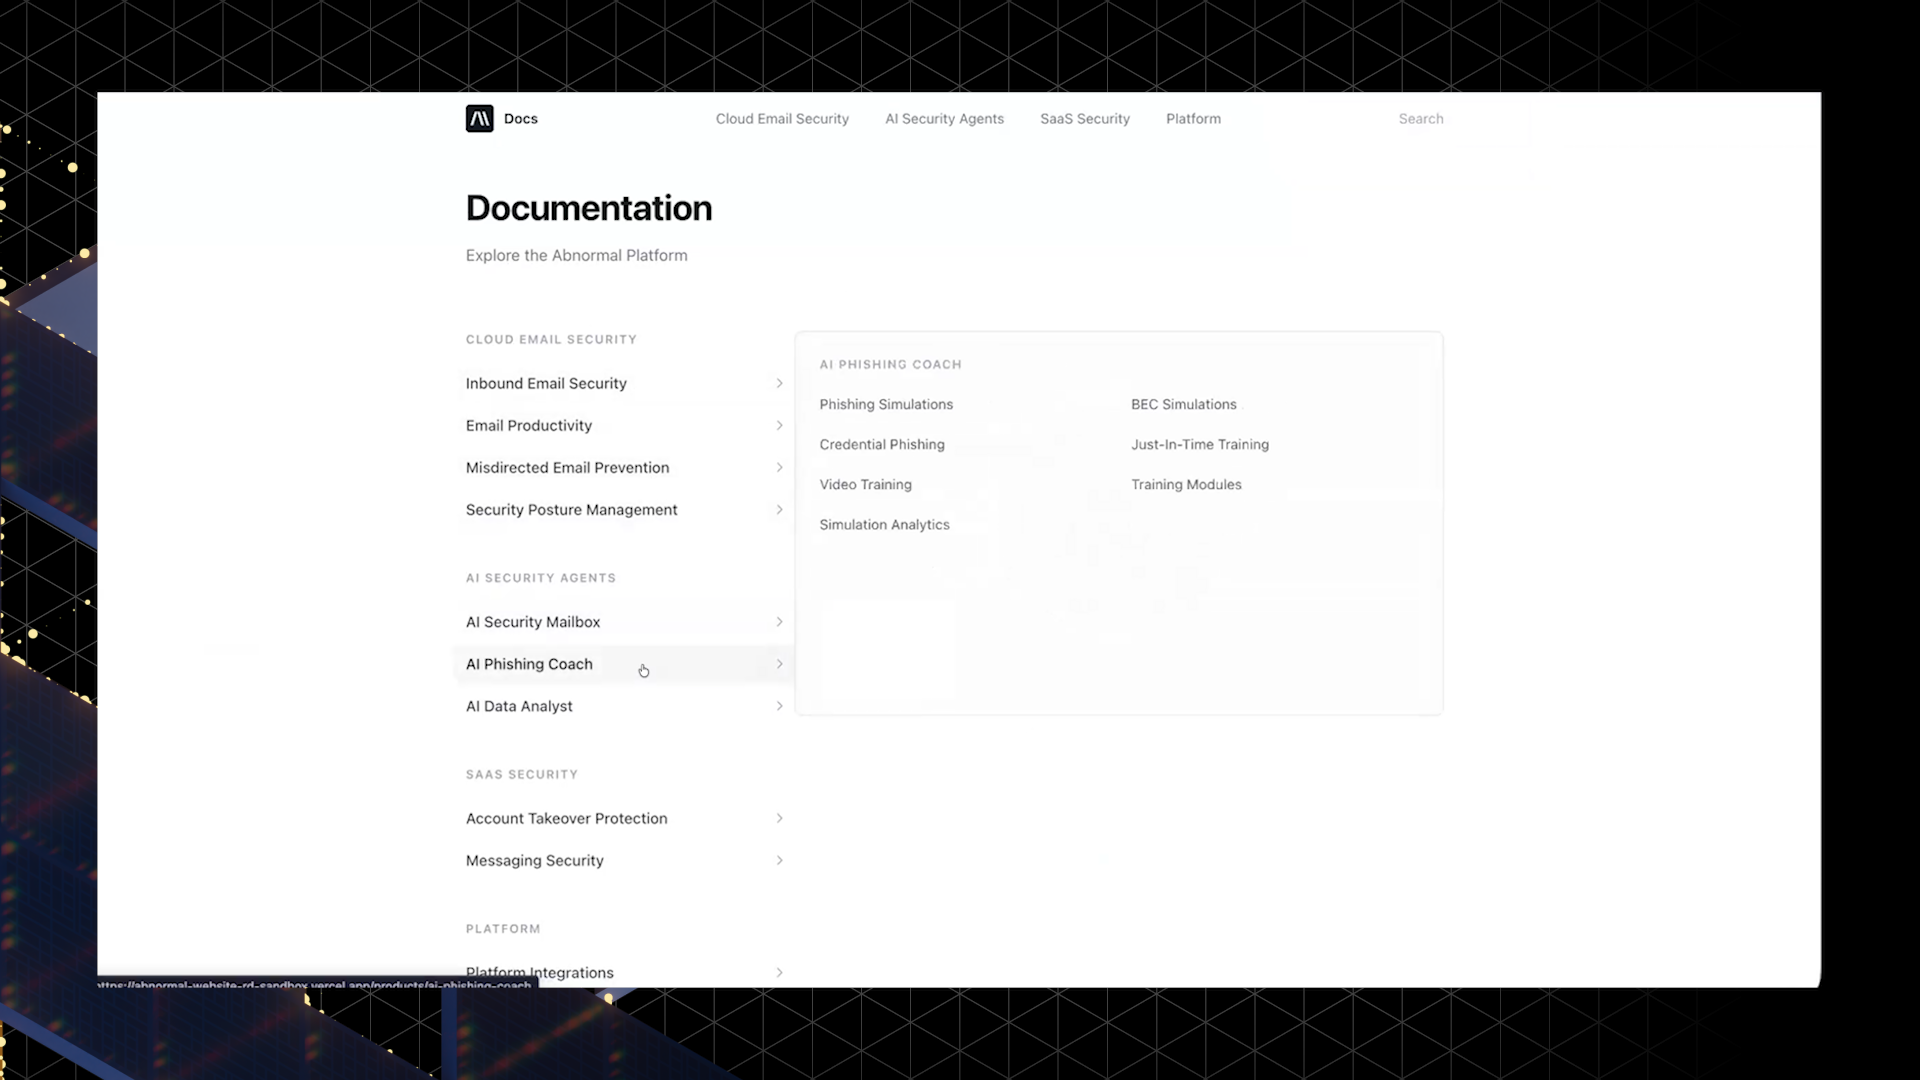
Task: Click the AI PHISHING COACH panel header
Action: coord(891,365)
